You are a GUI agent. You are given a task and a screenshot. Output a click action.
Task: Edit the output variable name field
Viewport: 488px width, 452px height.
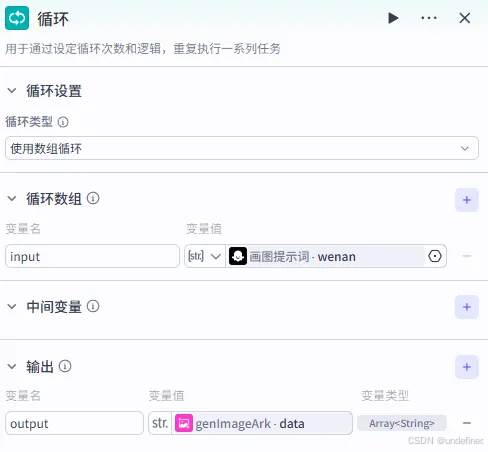coord(74,423)
